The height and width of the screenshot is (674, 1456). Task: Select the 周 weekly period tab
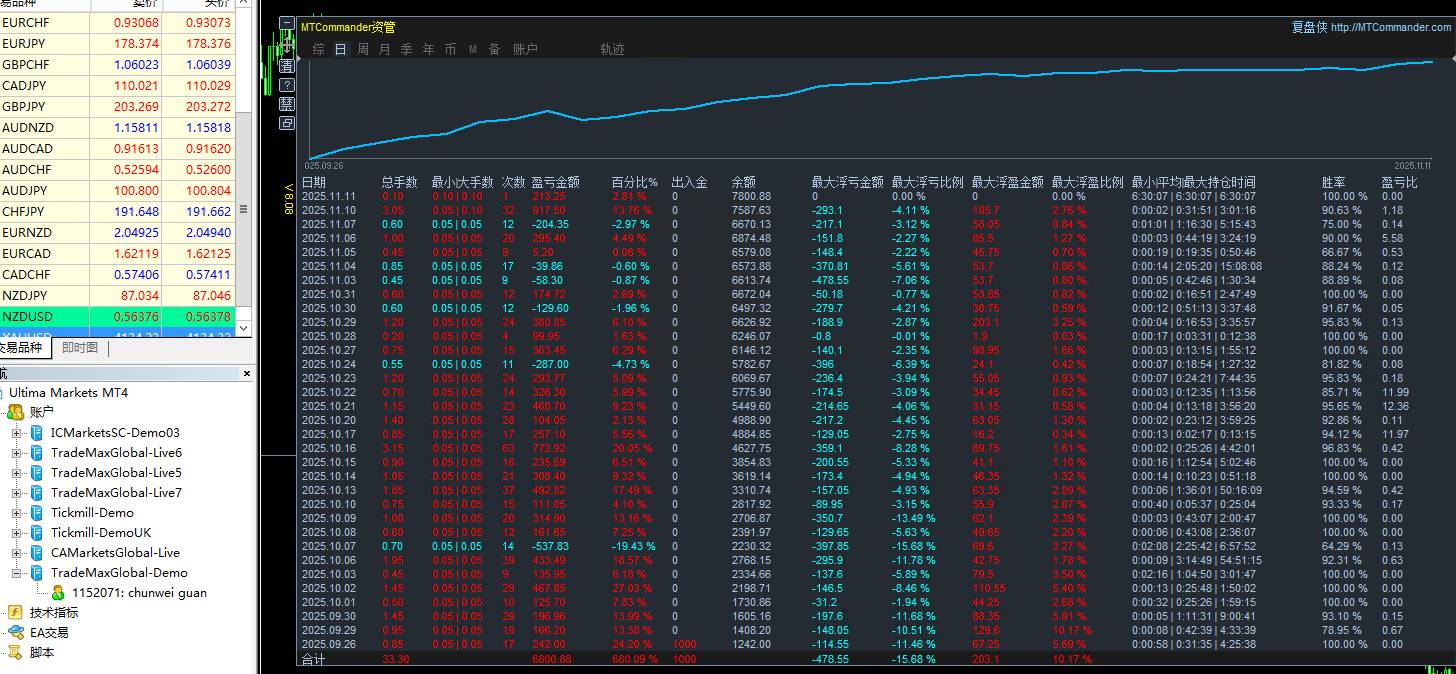click(363, 49)
